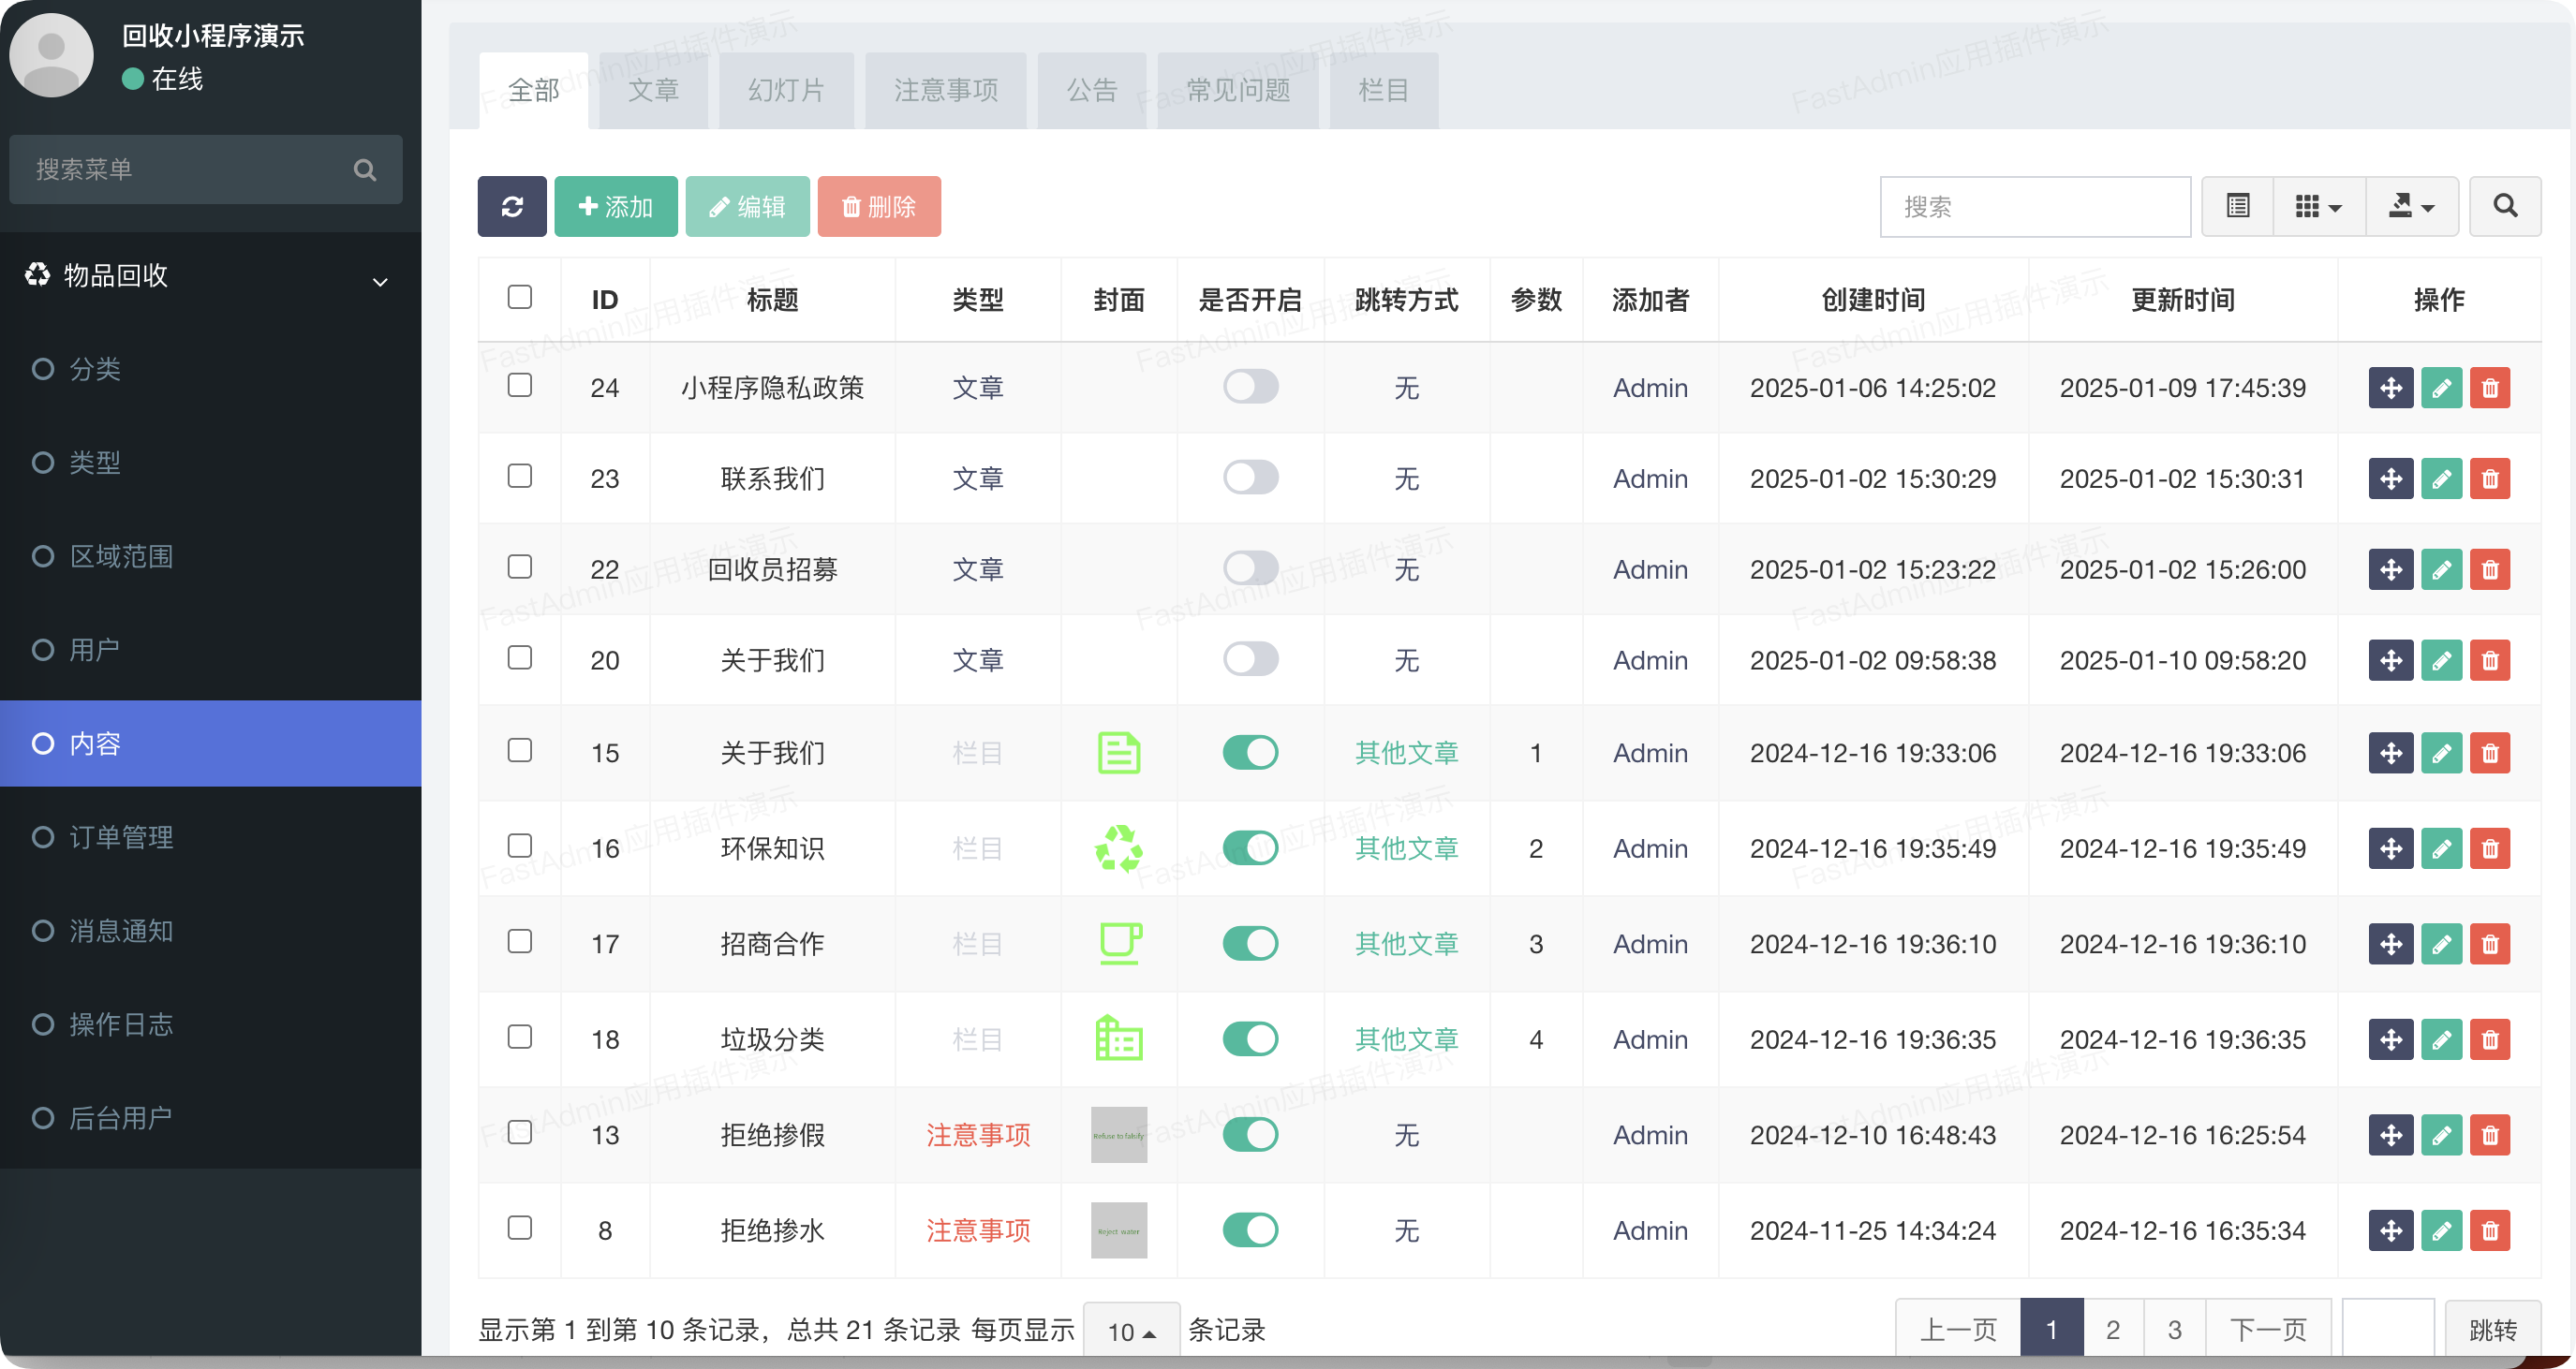Image resolution: width=2576 pixels, height=1369 pixels.
Task: Click the search magnifier button in toolbar
Action: (2505, 207)
